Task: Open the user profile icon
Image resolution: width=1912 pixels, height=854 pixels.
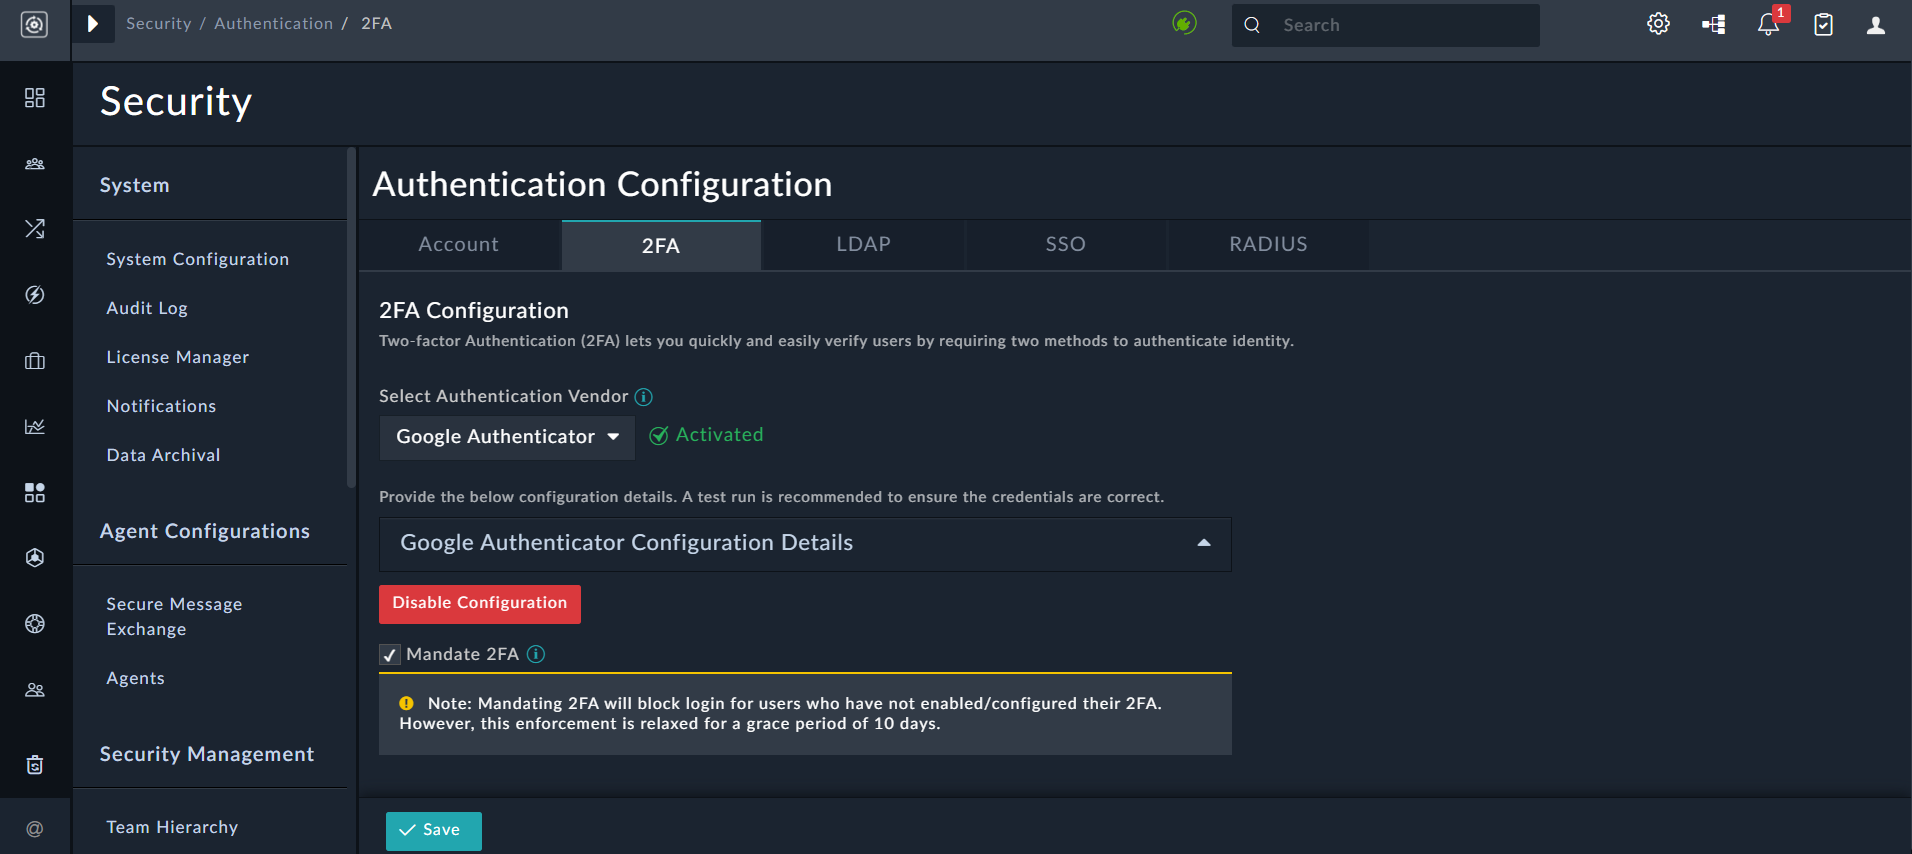Action: 1876,25
